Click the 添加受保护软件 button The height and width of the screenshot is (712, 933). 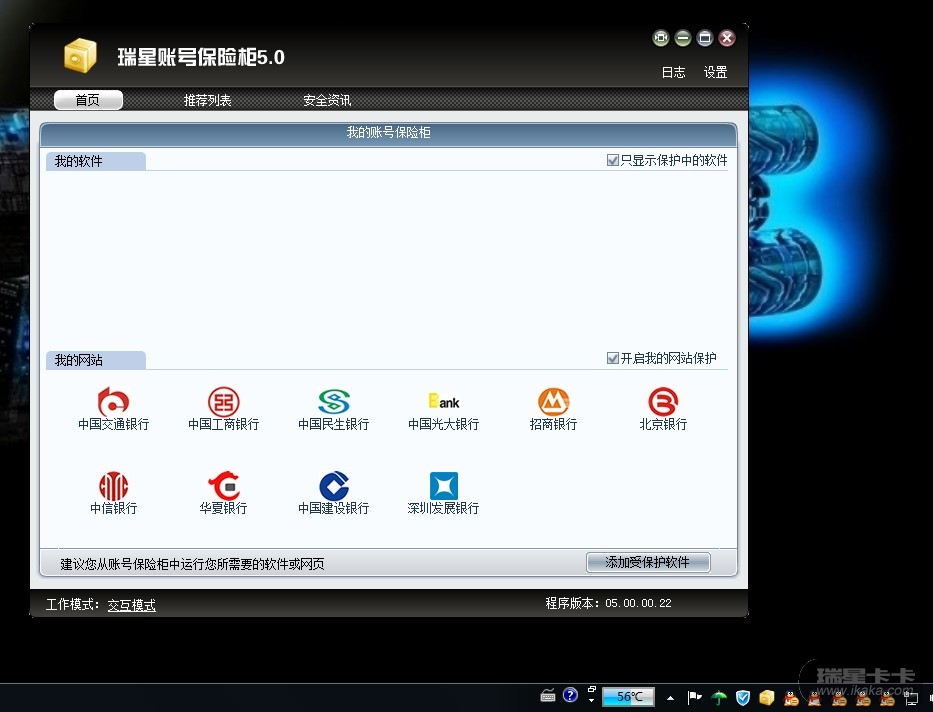[x=648, y=562]
